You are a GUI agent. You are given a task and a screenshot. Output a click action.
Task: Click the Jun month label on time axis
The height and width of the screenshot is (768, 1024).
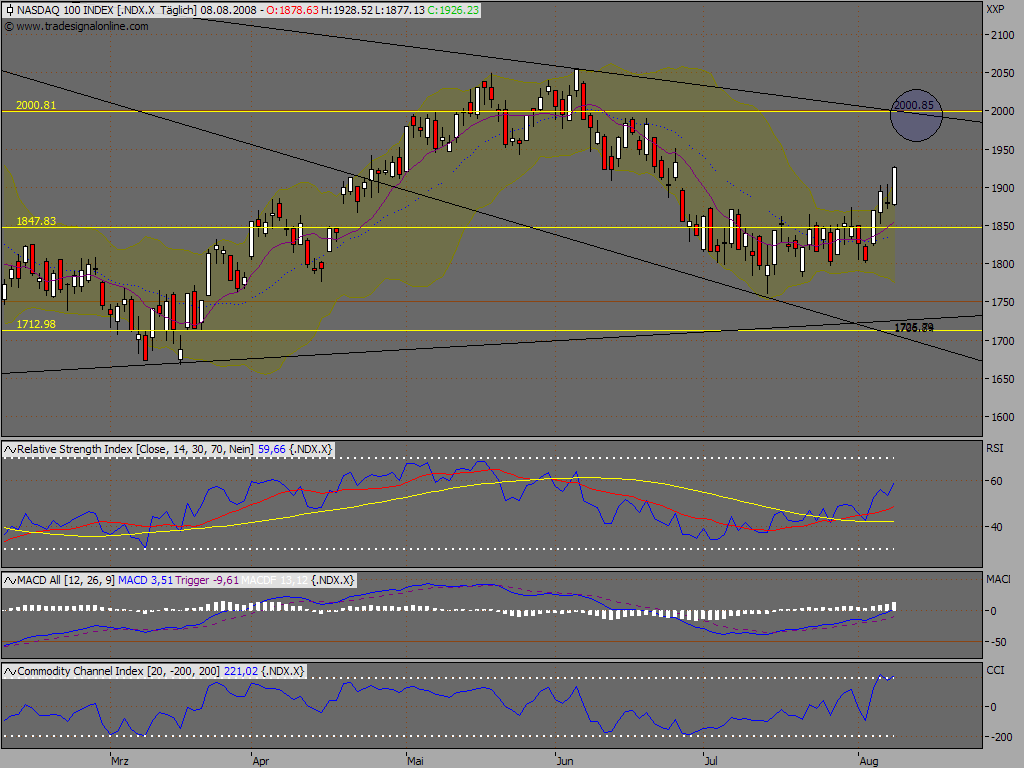coord(565,761)
